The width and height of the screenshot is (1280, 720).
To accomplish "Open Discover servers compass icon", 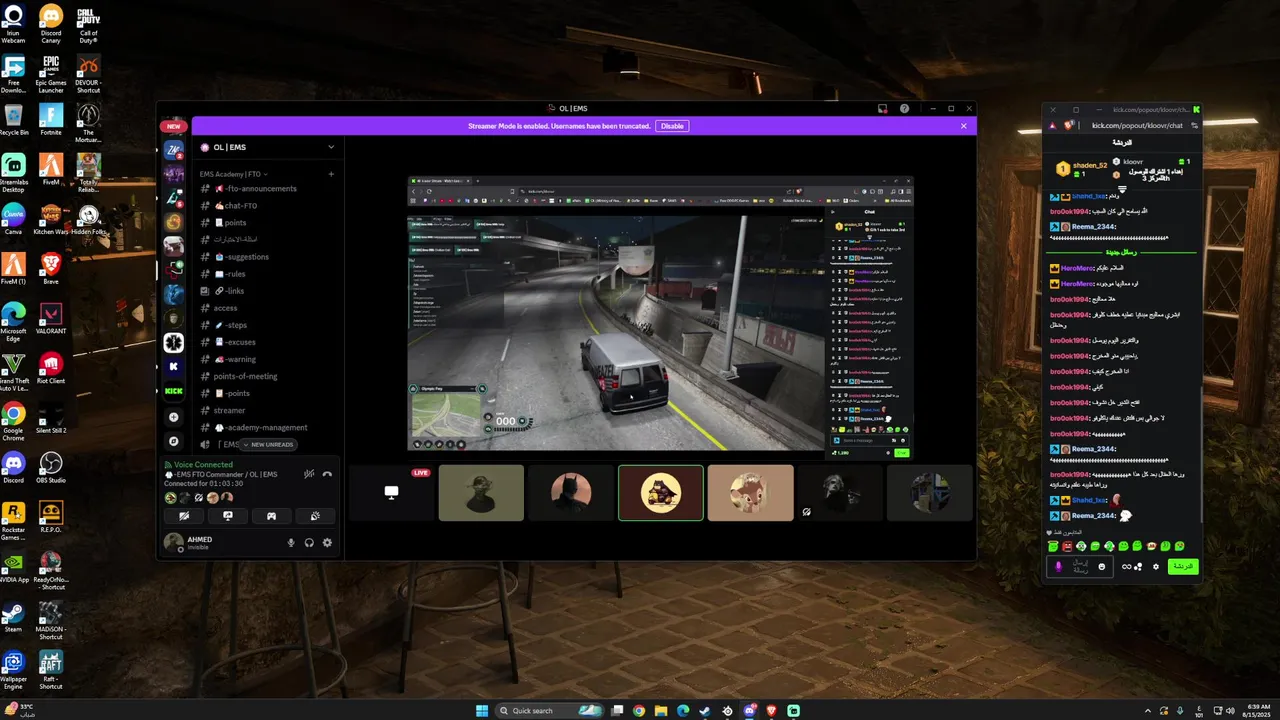I will coord(174,441).
